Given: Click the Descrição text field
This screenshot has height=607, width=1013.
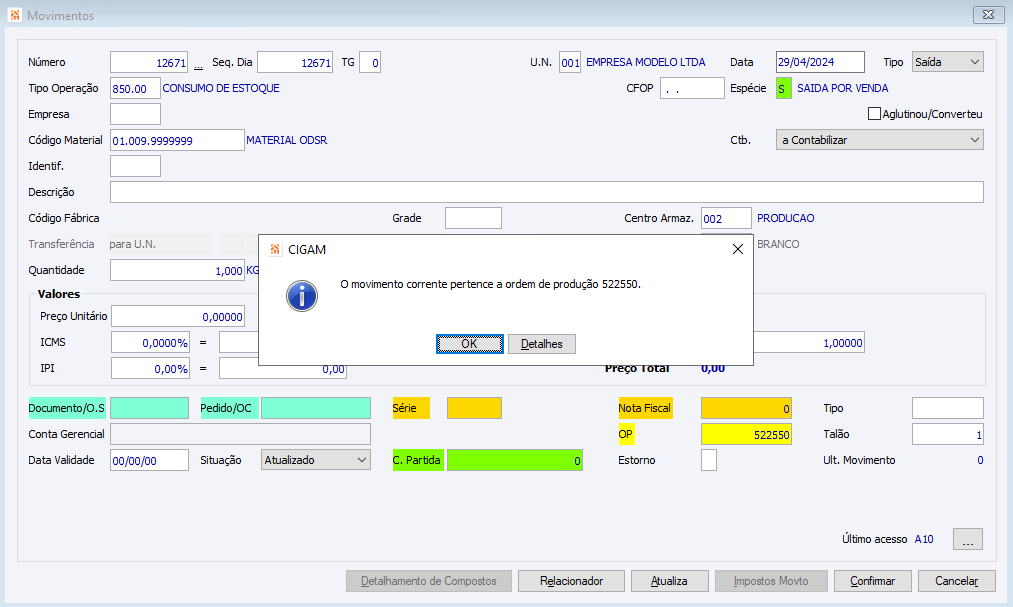Looking at the screenshot, I should (547, 192).
